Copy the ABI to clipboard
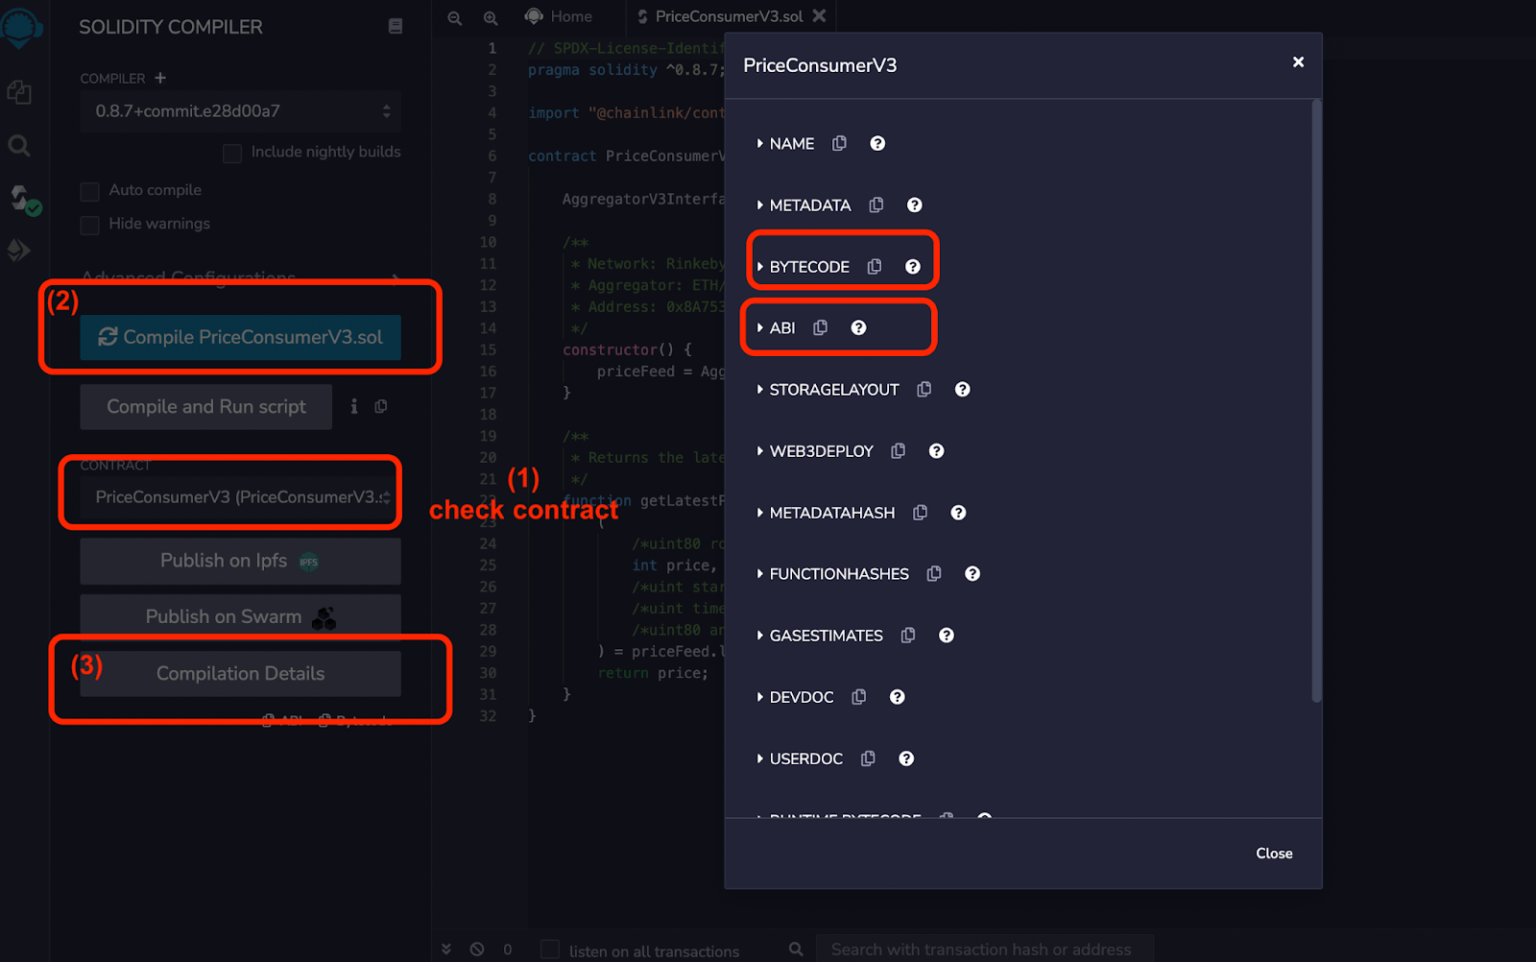1536x962 pixels. 820,327
